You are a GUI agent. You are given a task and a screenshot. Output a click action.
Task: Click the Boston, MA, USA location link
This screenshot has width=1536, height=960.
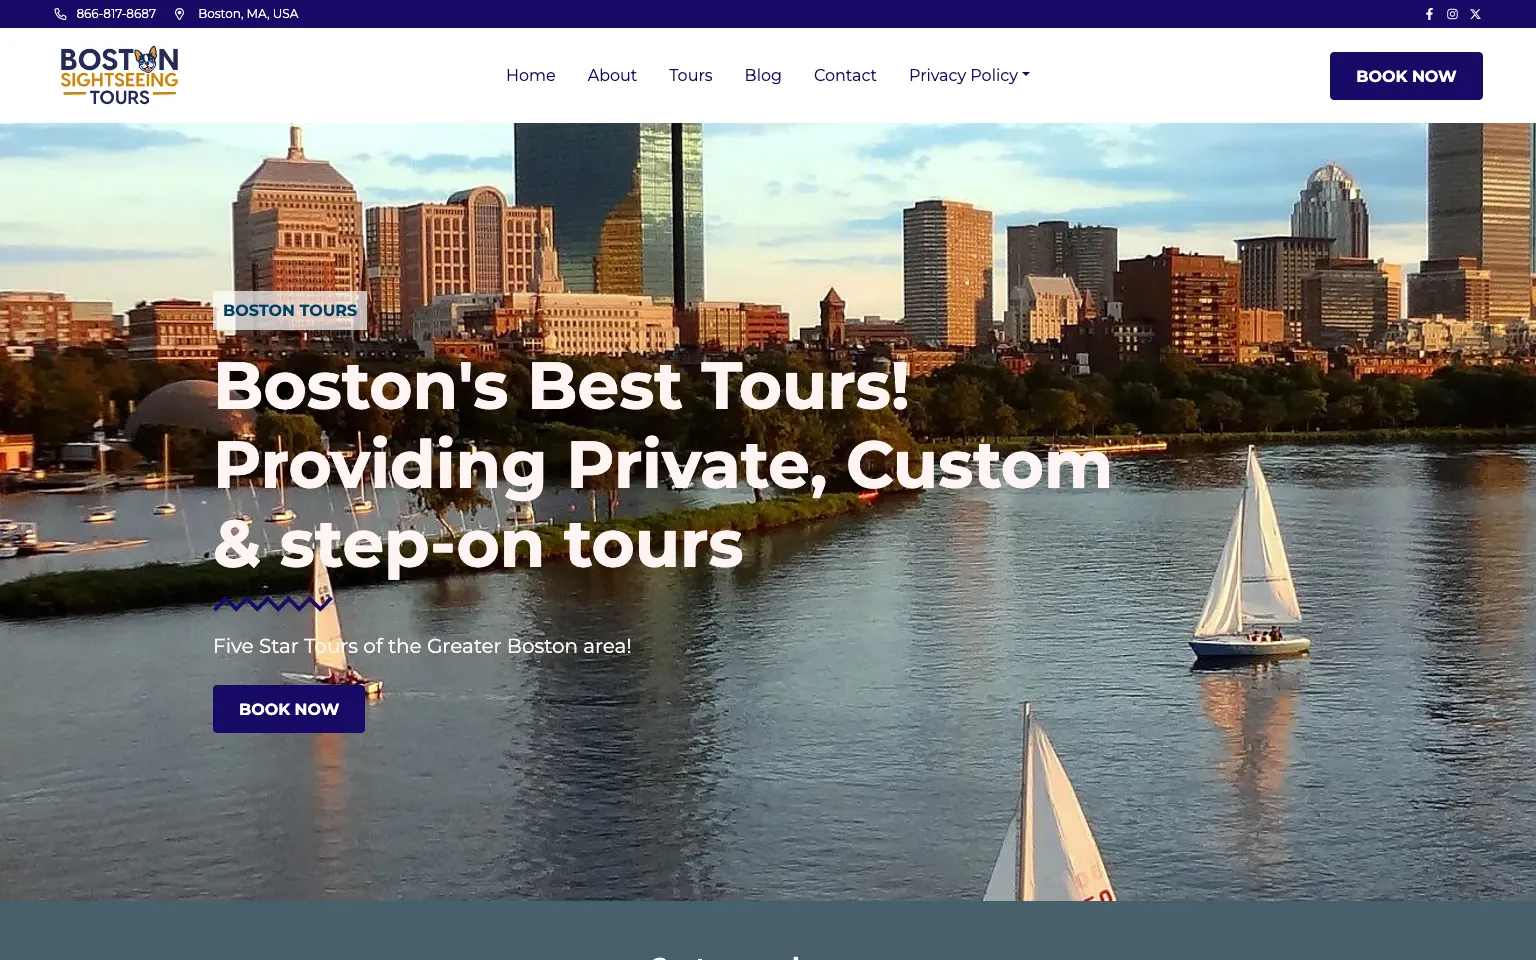point(248,14)
